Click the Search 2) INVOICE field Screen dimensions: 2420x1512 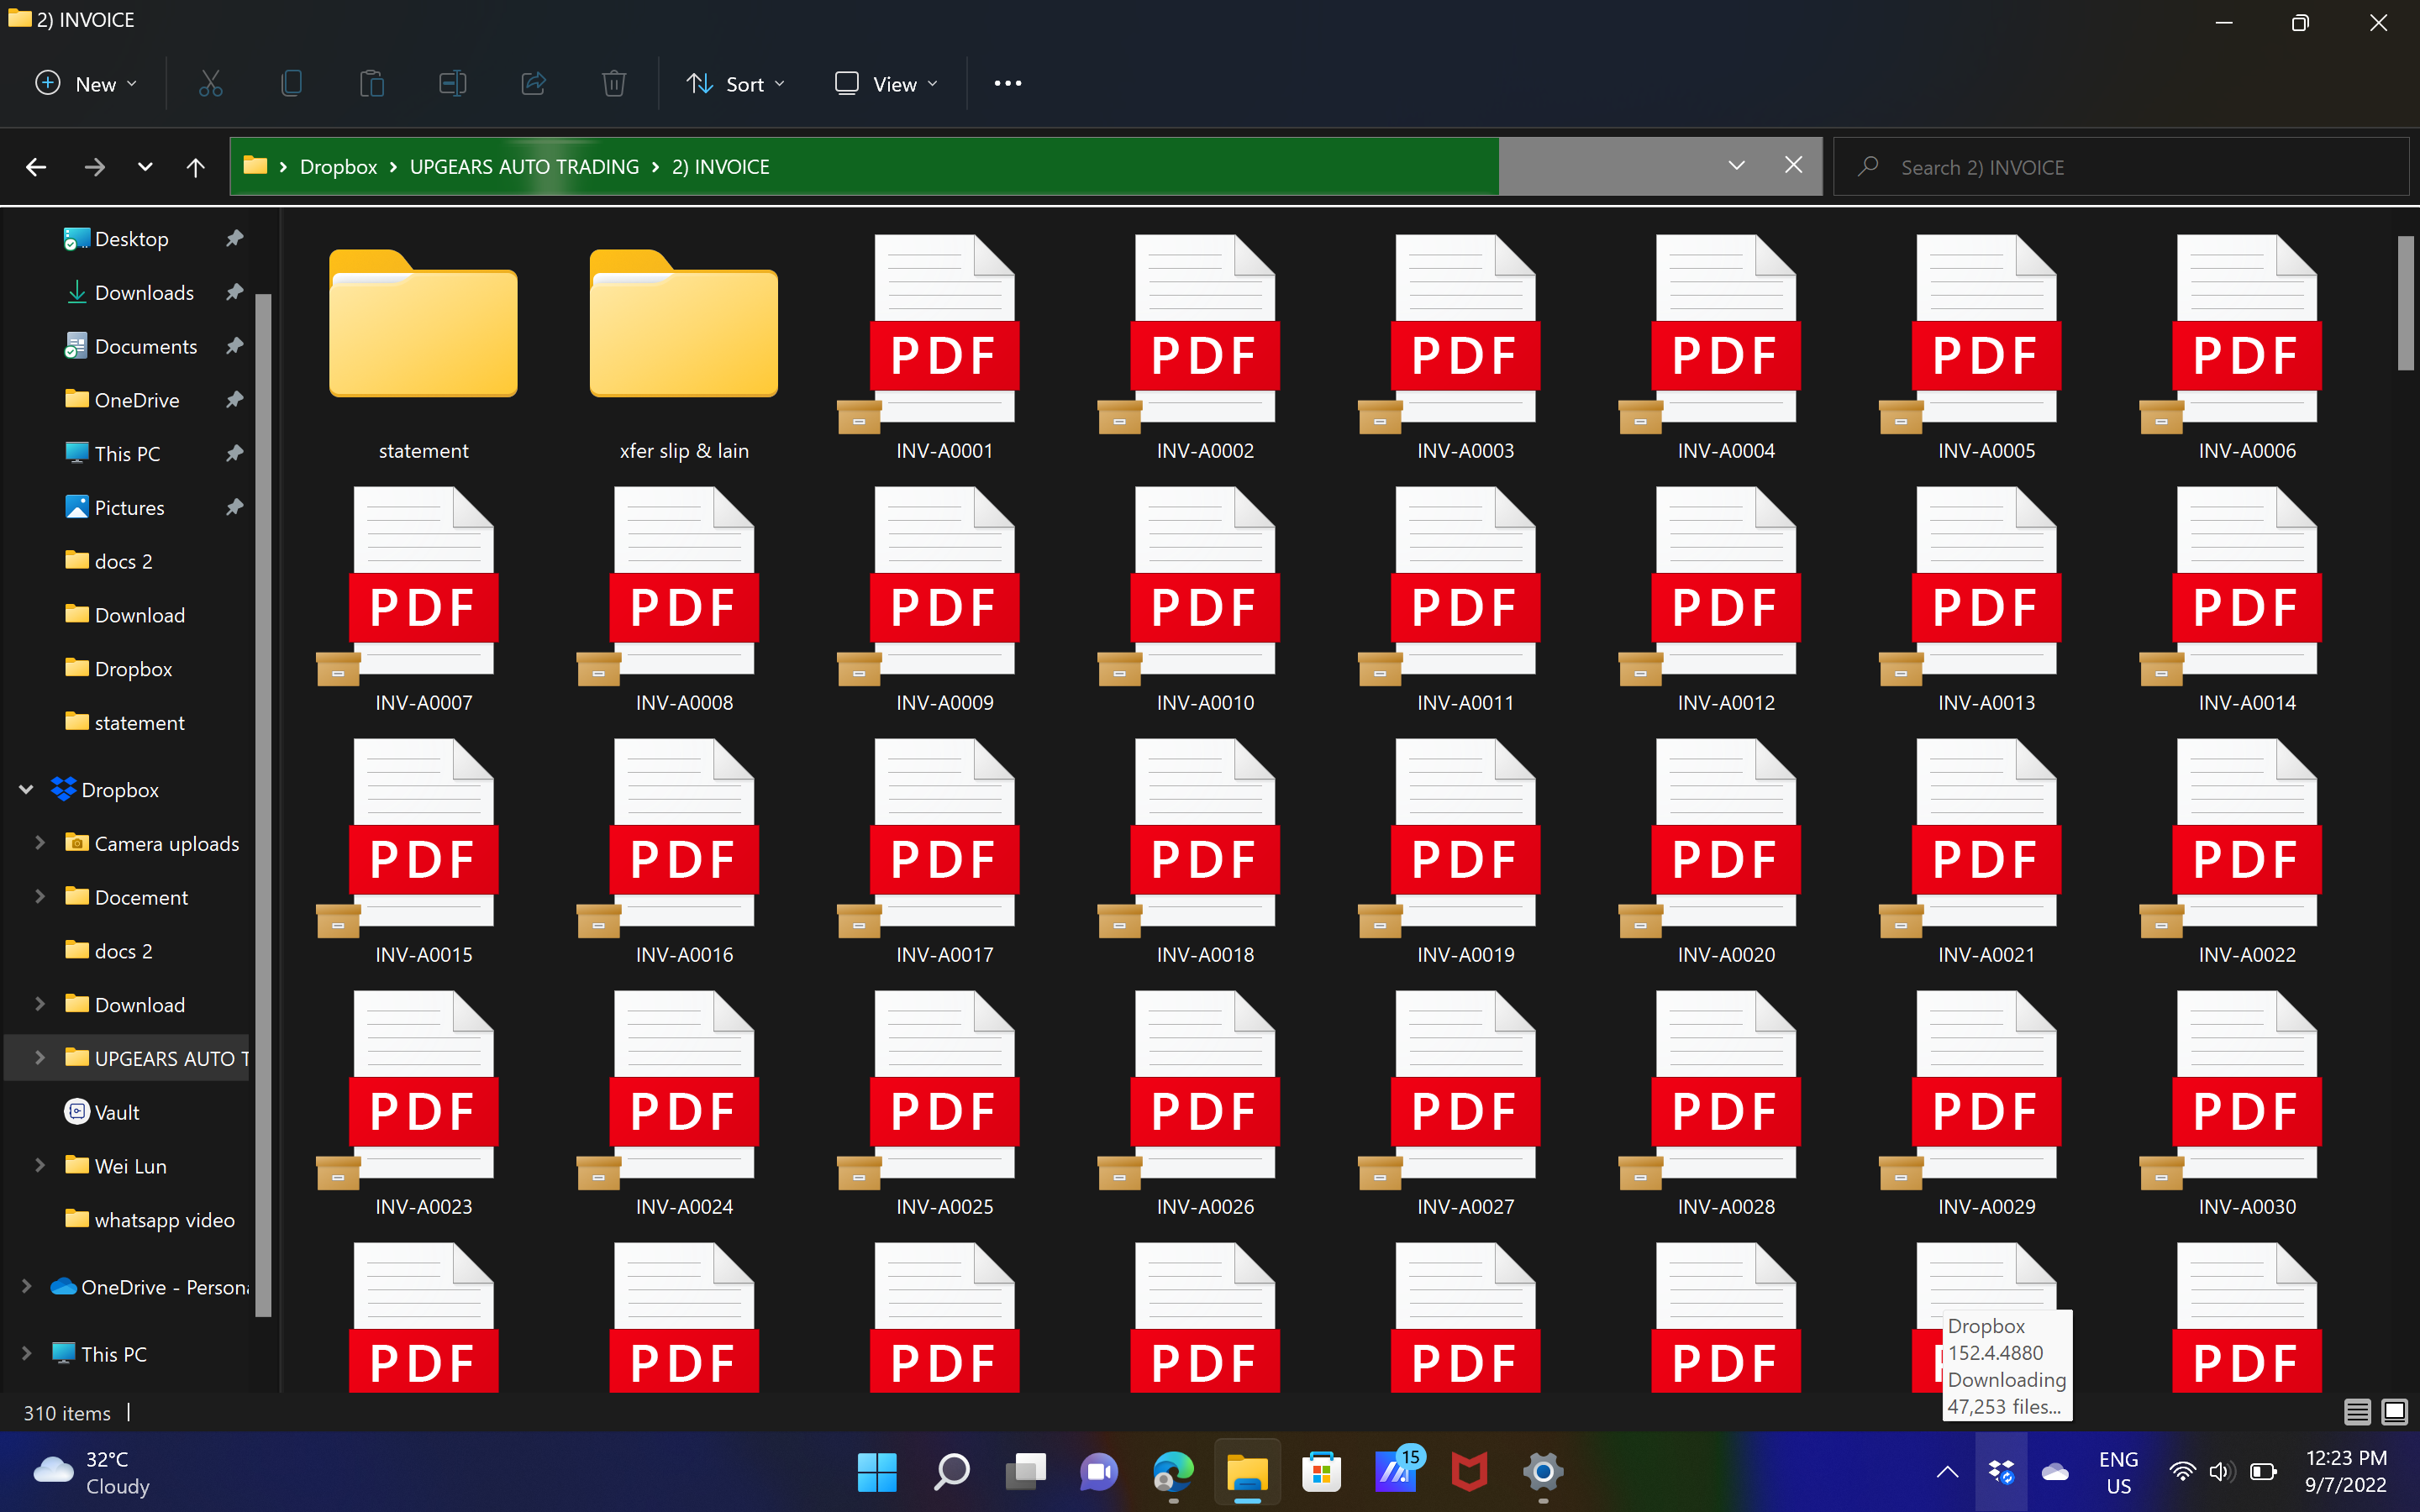[x=2120, y=167]
